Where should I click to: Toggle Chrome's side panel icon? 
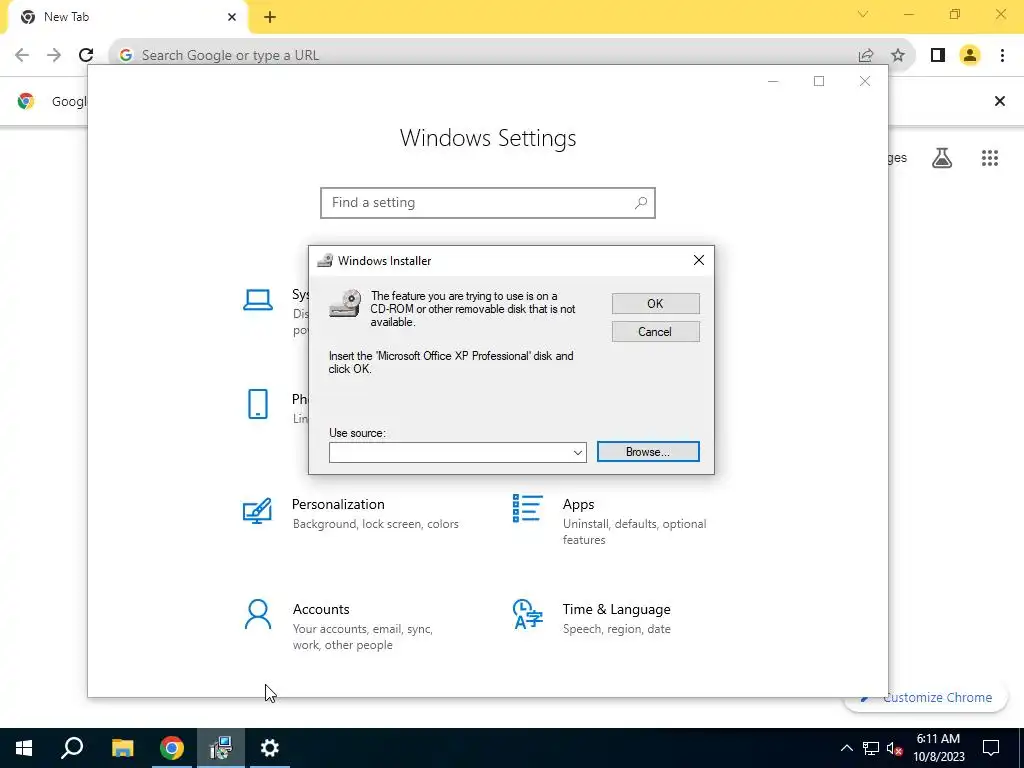[938, 56]
